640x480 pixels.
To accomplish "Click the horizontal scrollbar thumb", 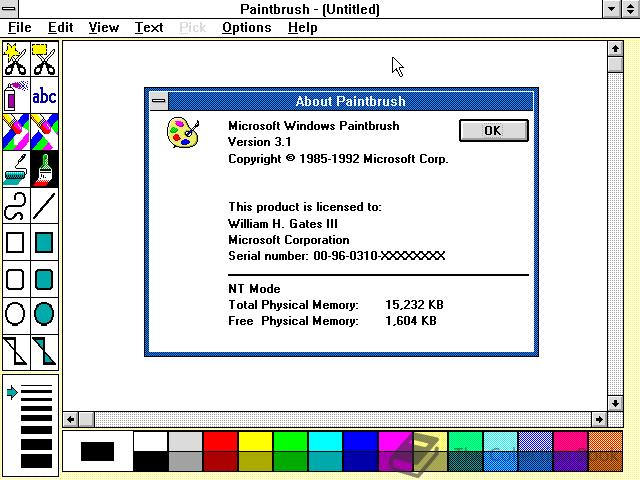I will pyautogui.click(x=87, y=419).
